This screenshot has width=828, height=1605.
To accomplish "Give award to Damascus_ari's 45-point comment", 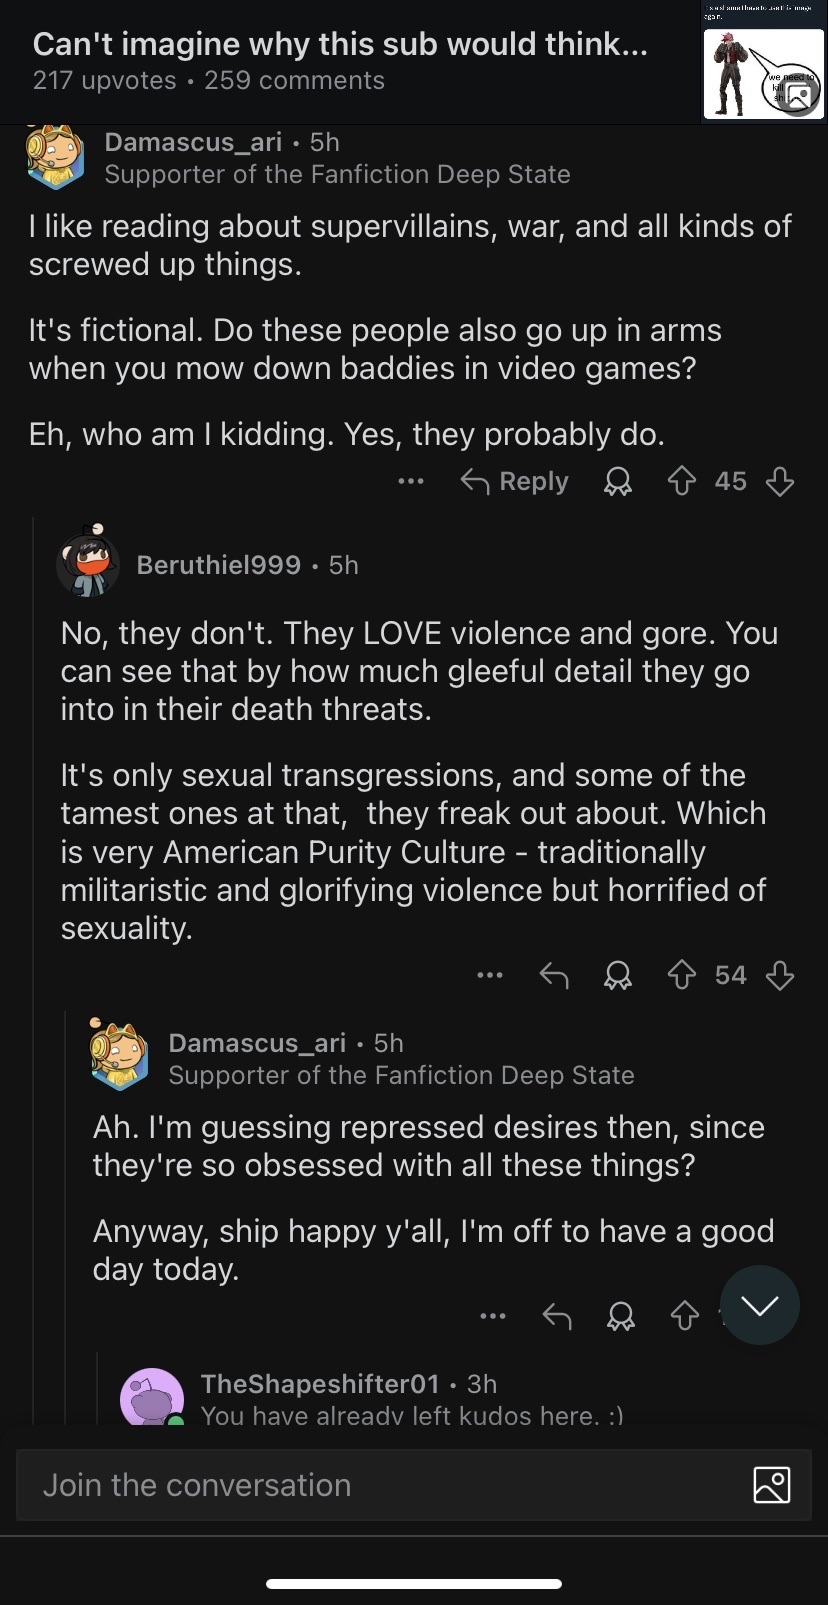I will pos(618,482).
